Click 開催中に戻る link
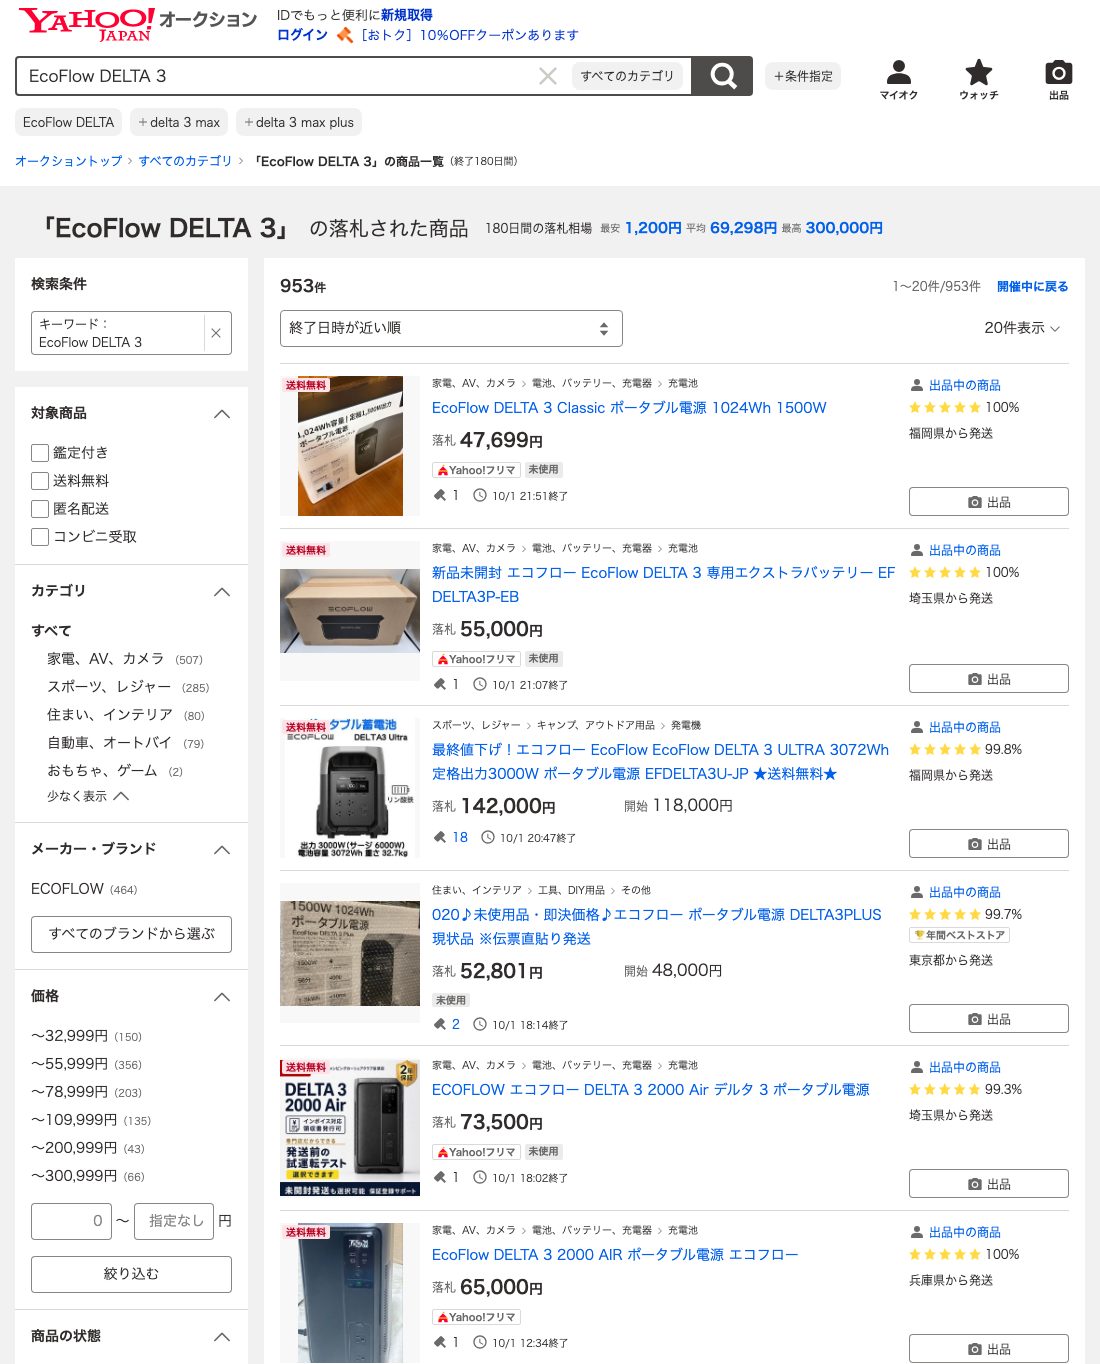 [1032, 286]
